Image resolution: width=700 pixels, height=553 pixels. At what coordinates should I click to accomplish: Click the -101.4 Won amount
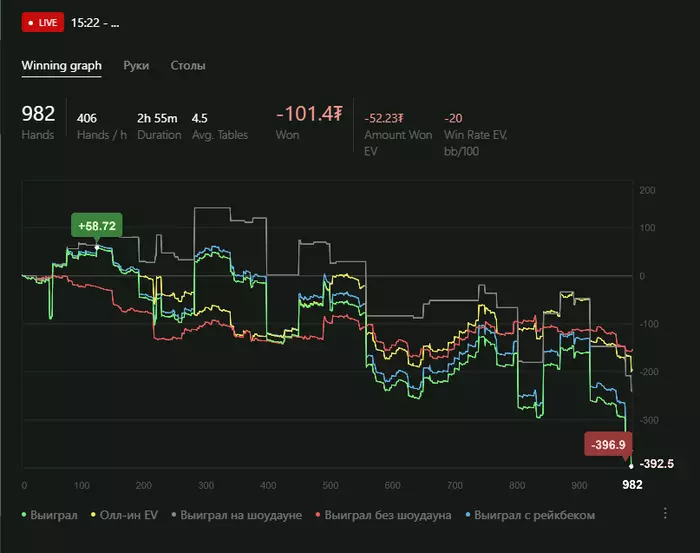click(309, 114)
